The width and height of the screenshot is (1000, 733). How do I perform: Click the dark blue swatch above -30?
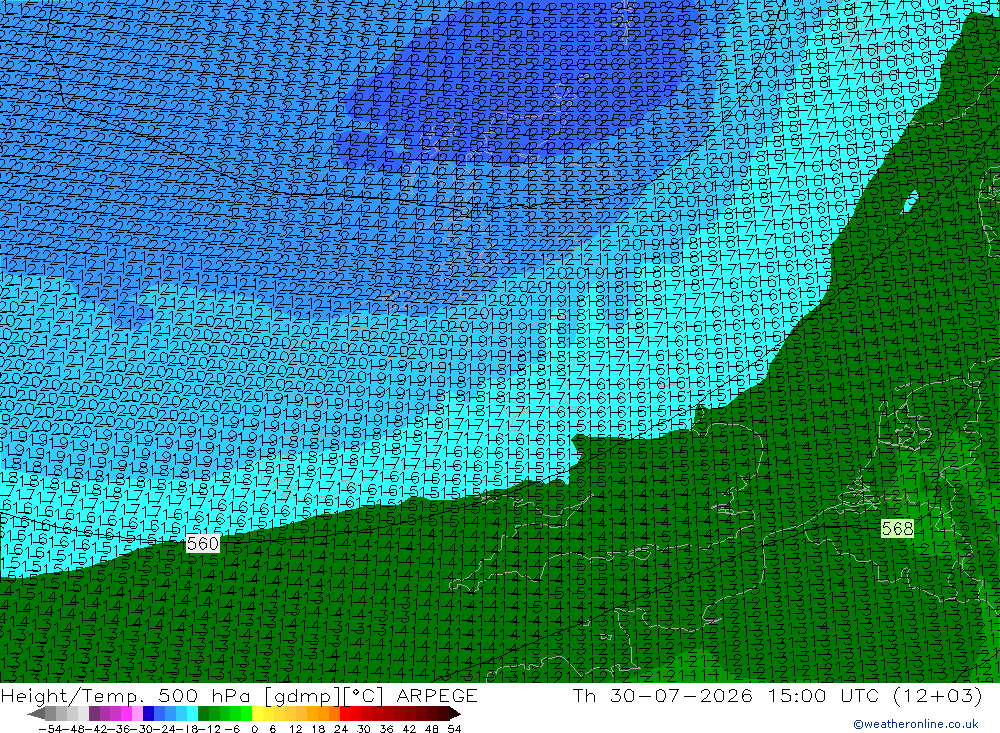tap(148, 713)
